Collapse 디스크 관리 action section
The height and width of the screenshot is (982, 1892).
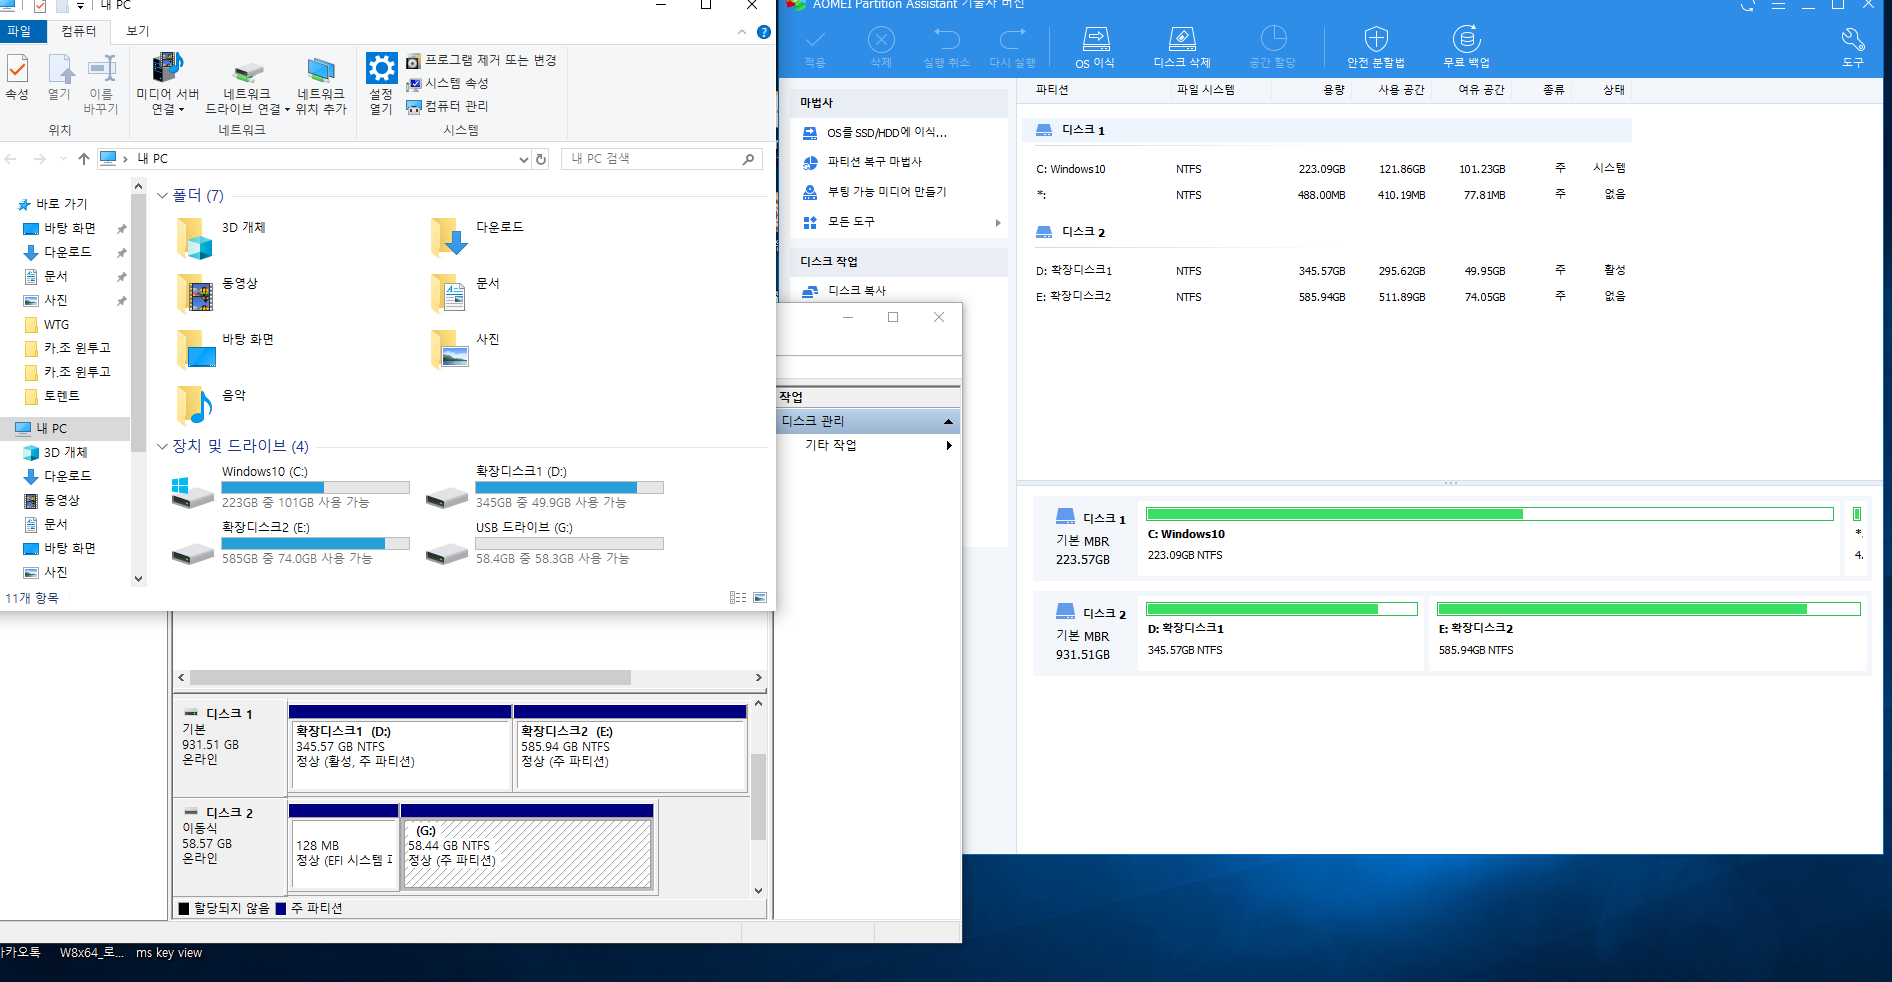(x=948, y=422)
